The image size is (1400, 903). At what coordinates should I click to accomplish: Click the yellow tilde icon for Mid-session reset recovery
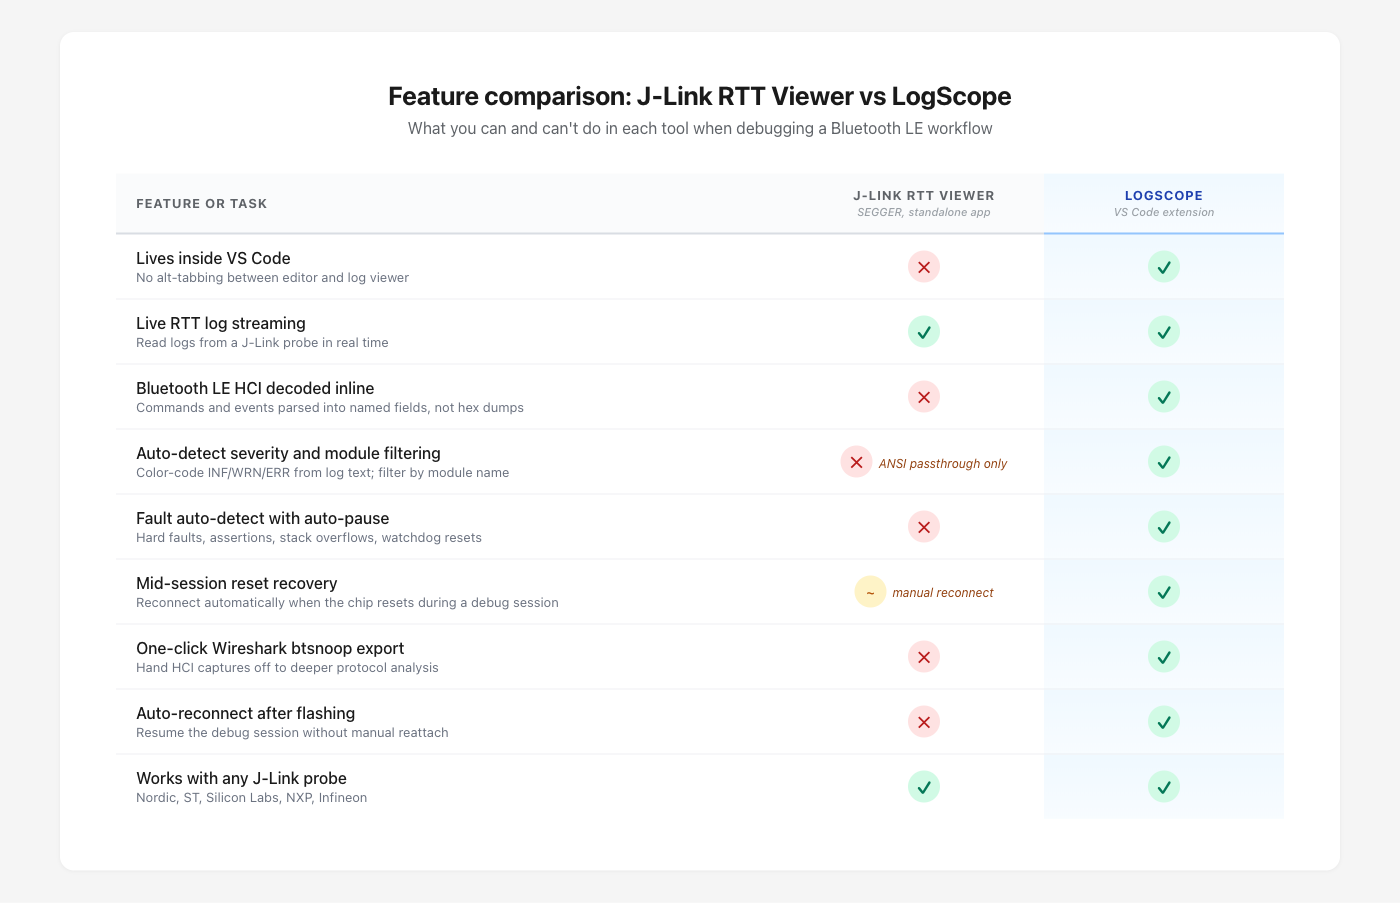(x=870, y=592)
